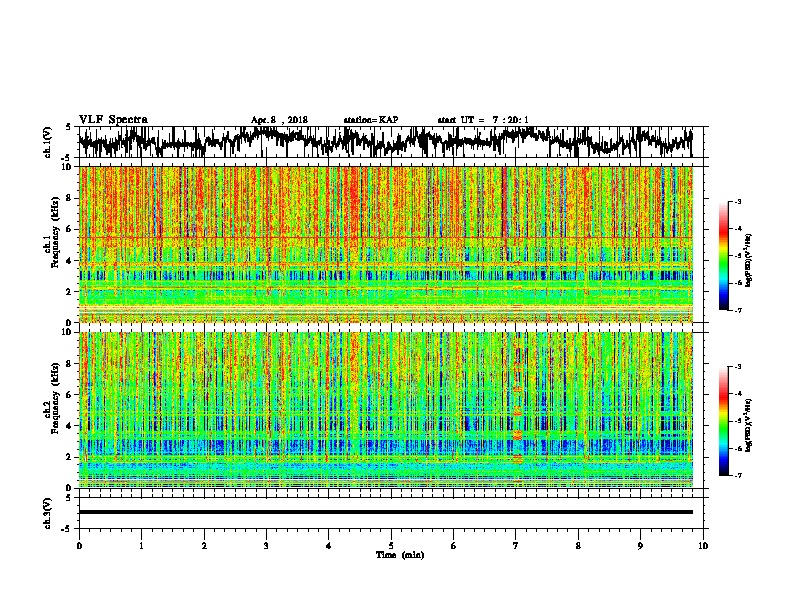Click time axis tick label '3'
The height and width of the screenshot is (612, 792).
pyautogui.click(x=266, y=546)
